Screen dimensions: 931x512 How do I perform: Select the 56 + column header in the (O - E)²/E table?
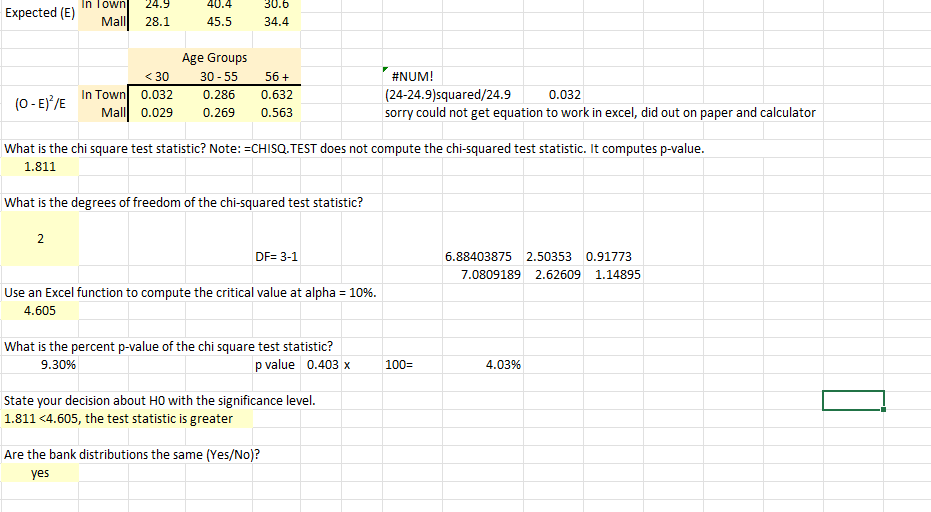(x=277, y=77)
